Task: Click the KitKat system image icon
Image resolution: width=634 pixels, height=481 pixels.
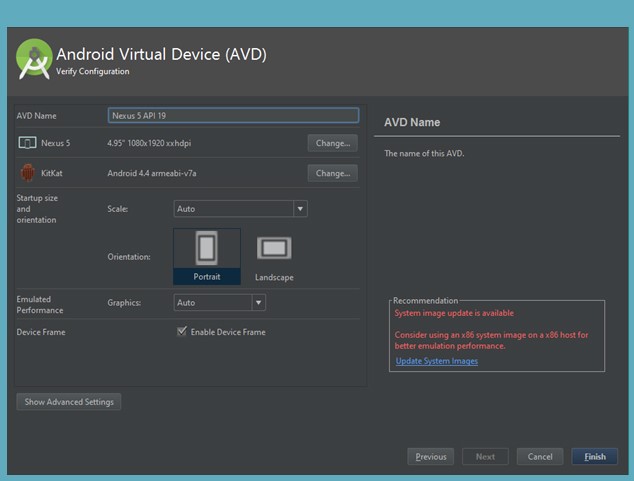Action: click(x=27, y=173)
